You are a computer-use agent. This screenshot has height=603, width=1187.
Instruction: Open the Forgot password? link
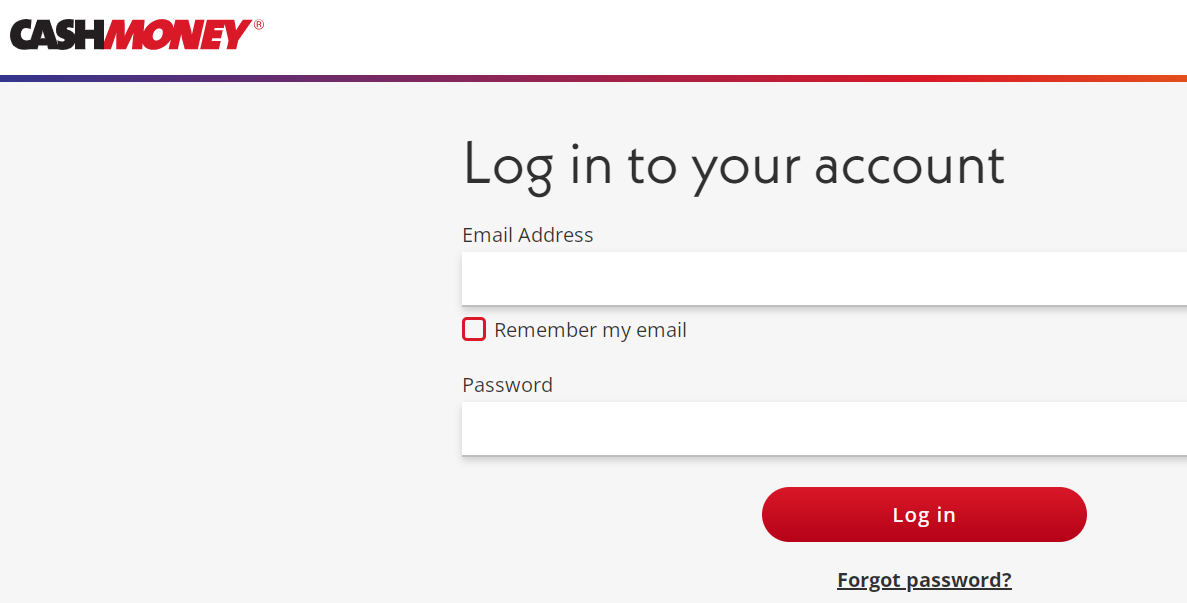(x=924, y=580)
